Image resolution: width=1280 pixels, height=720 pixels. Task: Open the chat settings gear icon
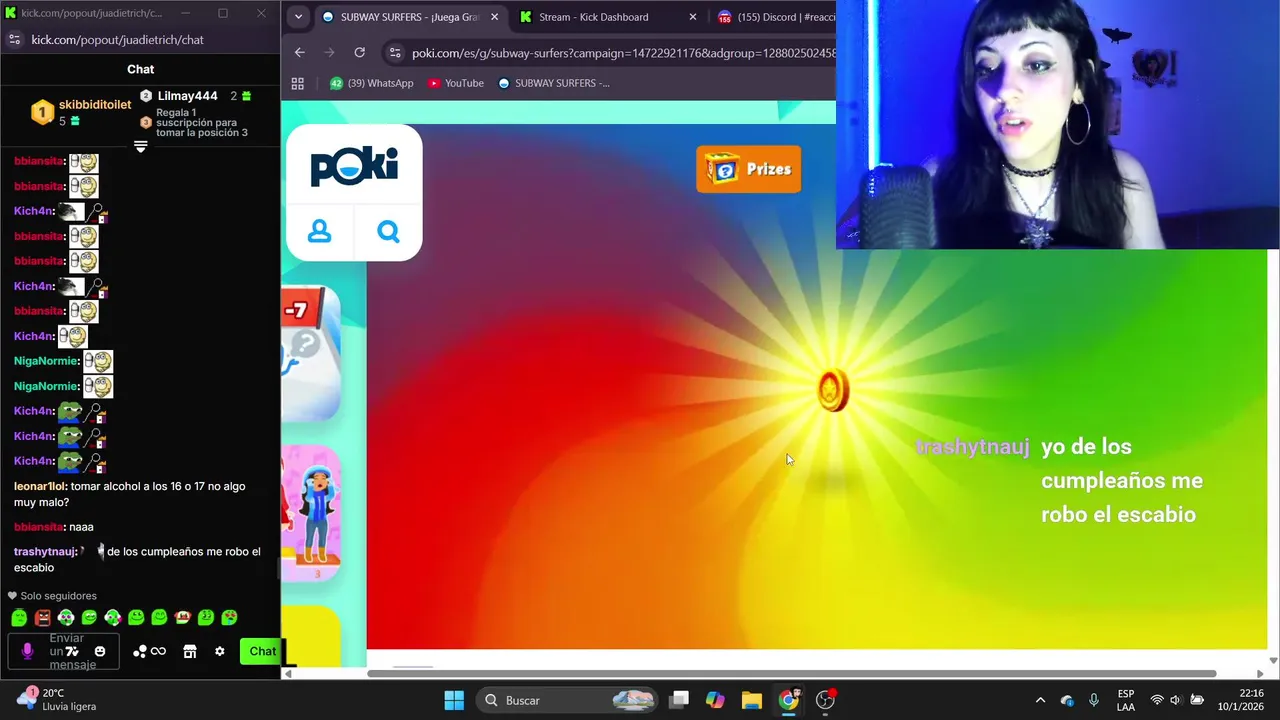(220, 651)
